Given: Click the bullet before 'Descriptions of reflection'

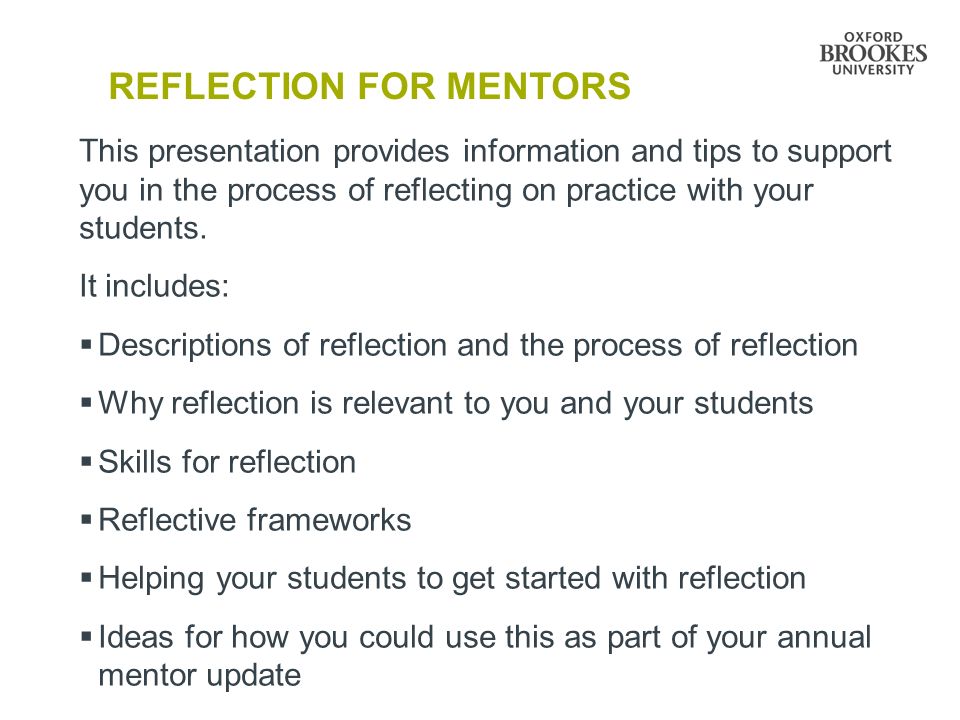Looking at the screenshot, I should [x=86, y=344].
